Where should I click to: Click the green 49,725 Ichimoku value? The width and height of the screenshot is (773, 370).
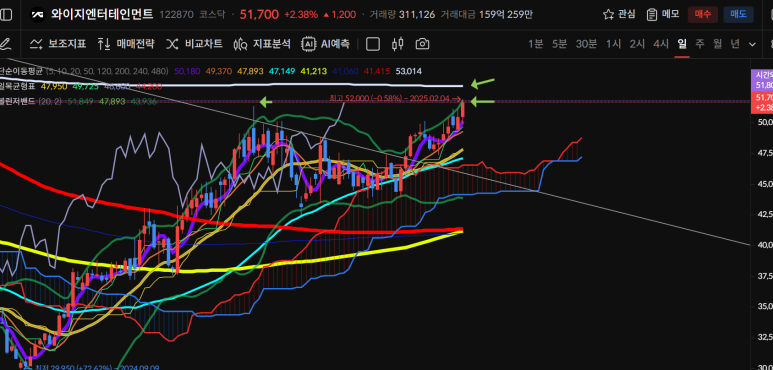[x=85, y=86]
